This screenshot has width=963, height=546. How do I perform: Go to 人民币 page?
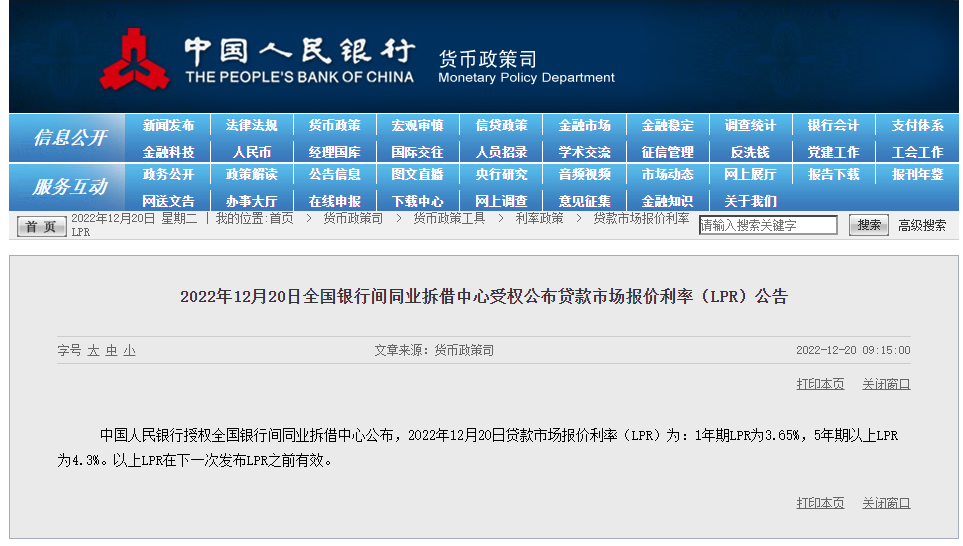251,152
